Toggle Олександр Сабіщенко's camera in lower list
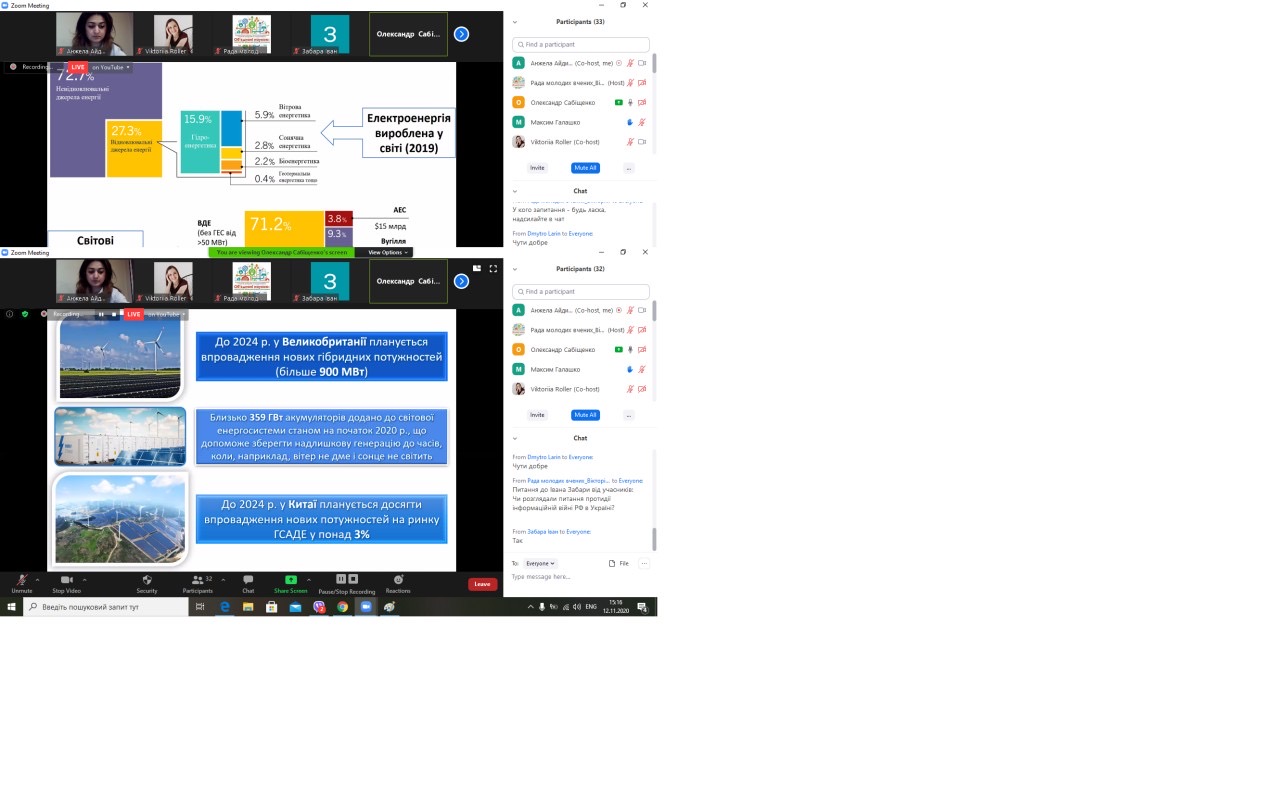This screenshot has width=1280, height=800. tap(642, 349)
